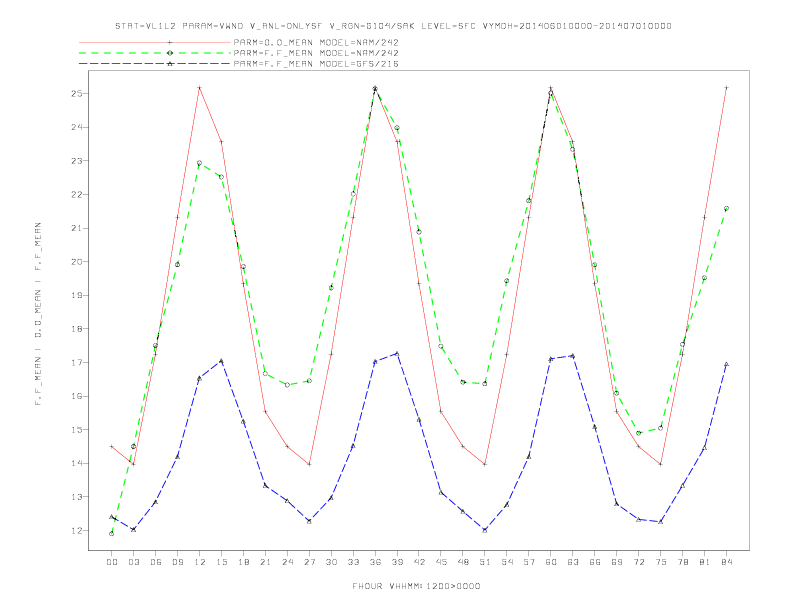Image resolution: width=792 pixels, height=612 pixels.
Task: Click x-axis tick label 48
Action: [463, 562]
